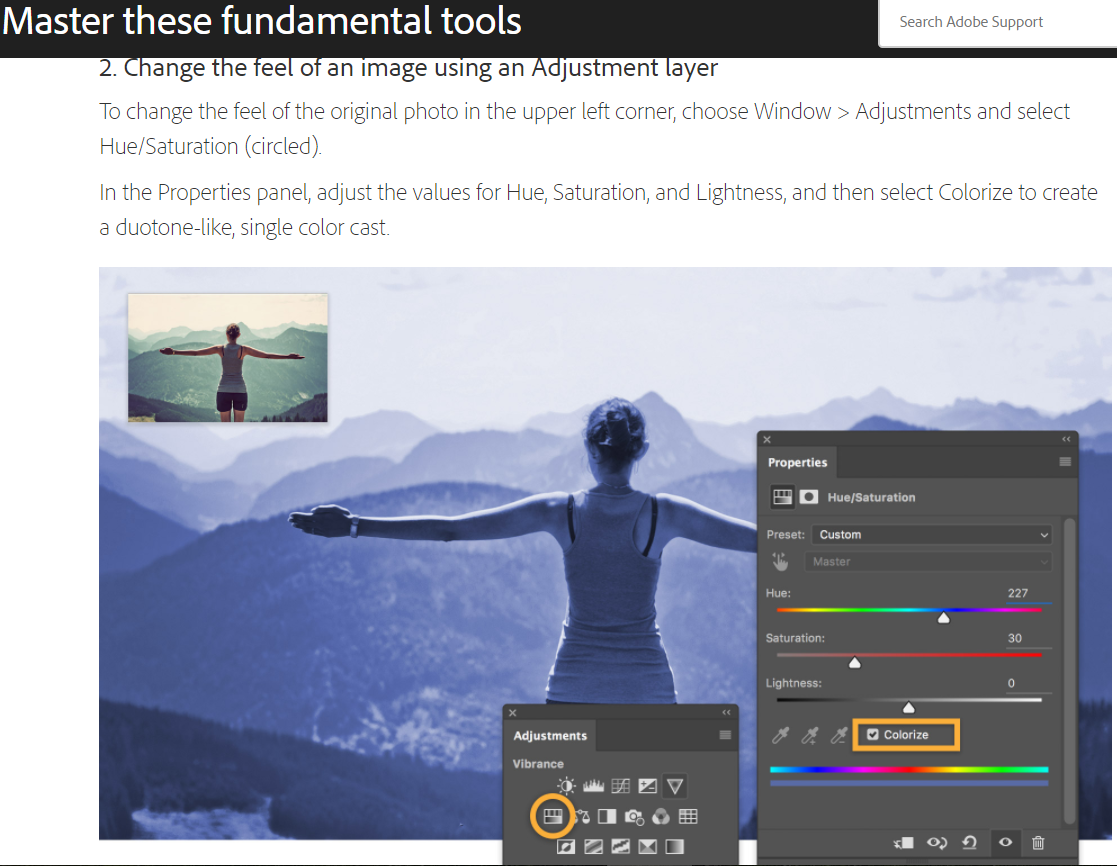Reset adjustment to defaults icon
This screenshot has height=866, width=1117.
(x=970, y=843)
